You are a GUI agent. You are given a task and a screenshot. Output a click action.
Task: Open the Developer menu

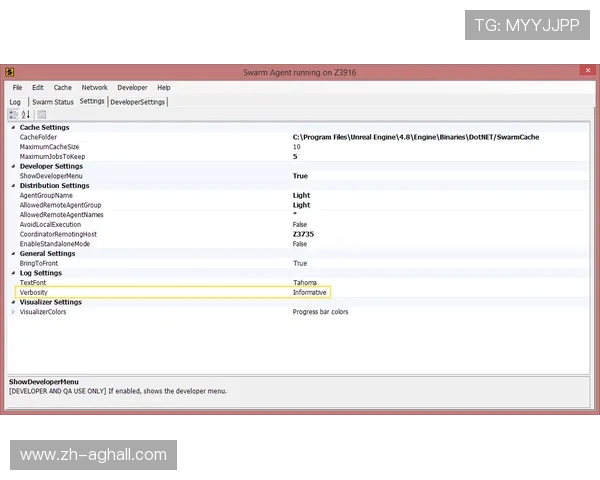tap(132, 88)
